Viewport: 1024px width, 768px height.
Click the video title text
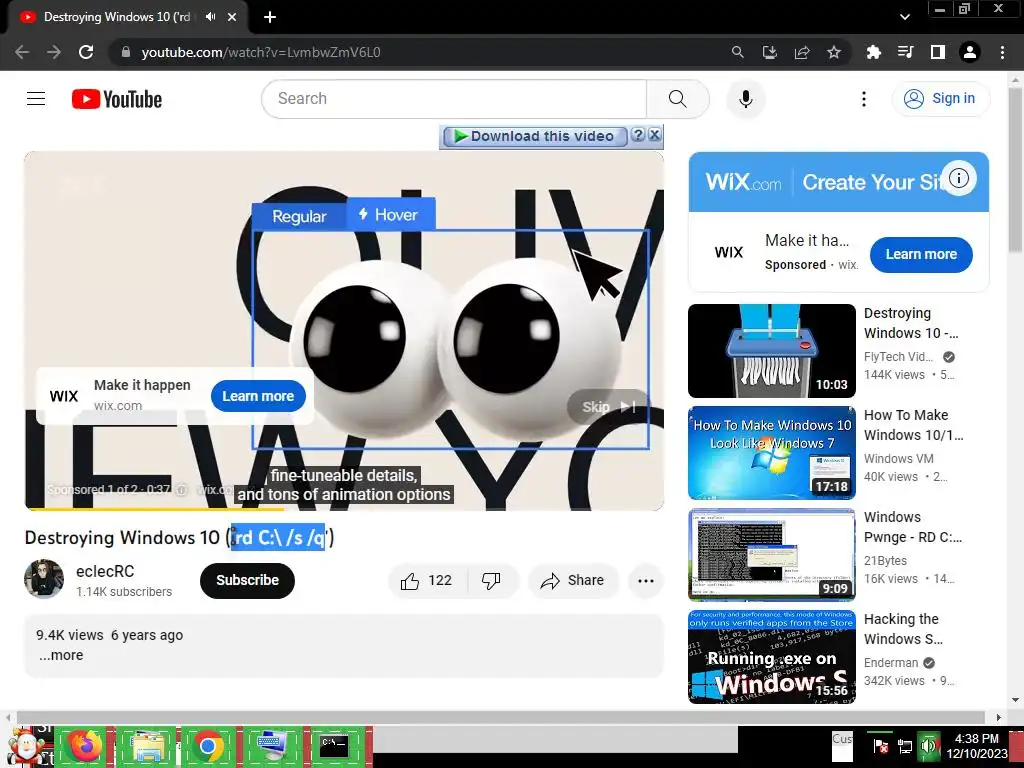tap(180, 537)
